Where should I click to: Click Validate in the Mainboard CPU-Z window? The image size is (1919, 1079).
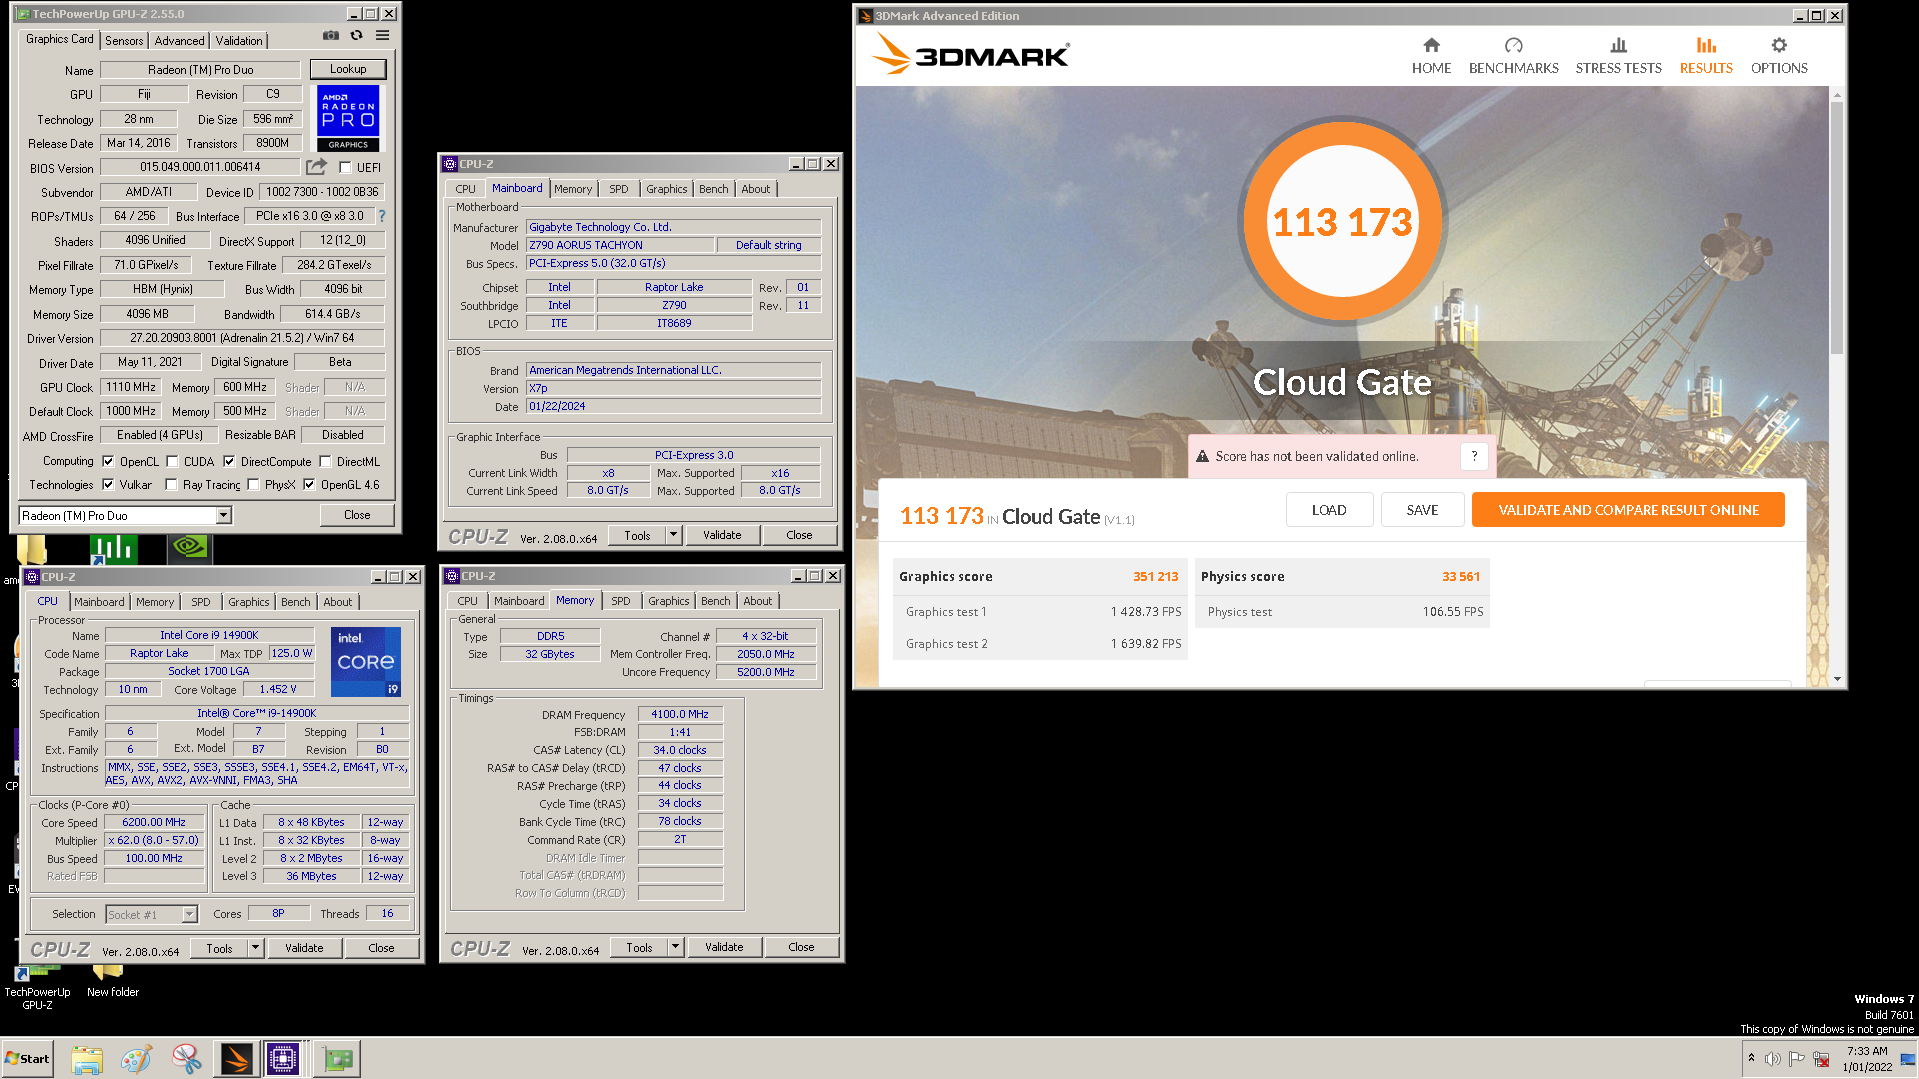(722, 535)
